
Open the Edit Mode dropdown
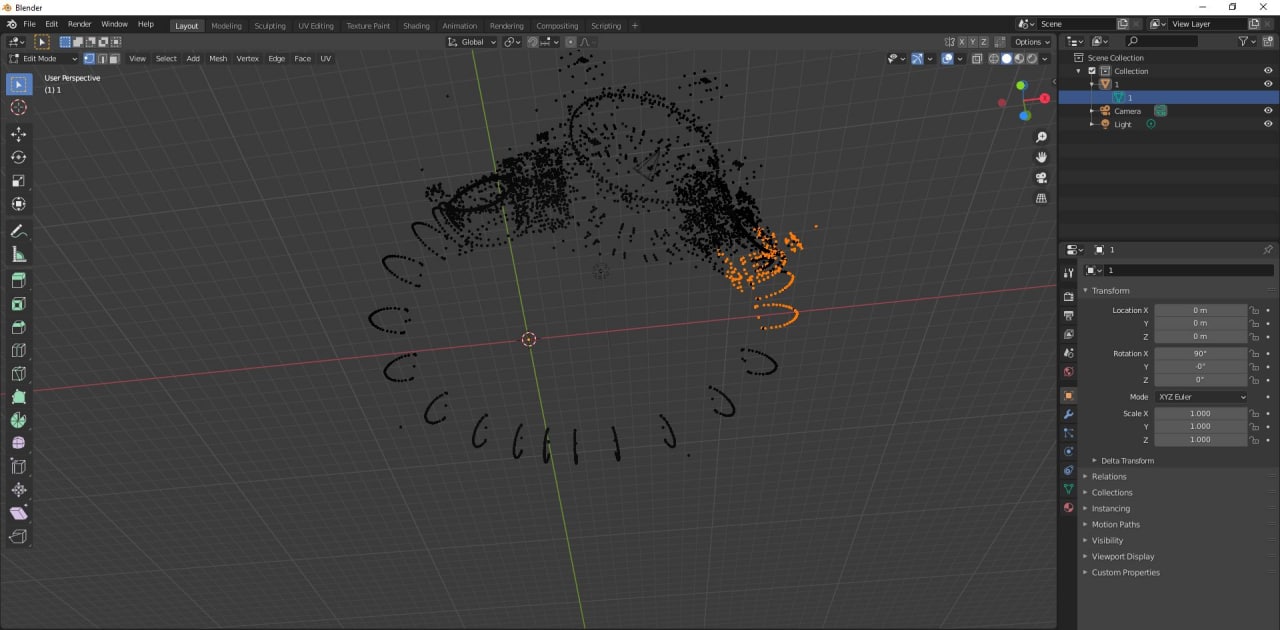click(43, 59)
